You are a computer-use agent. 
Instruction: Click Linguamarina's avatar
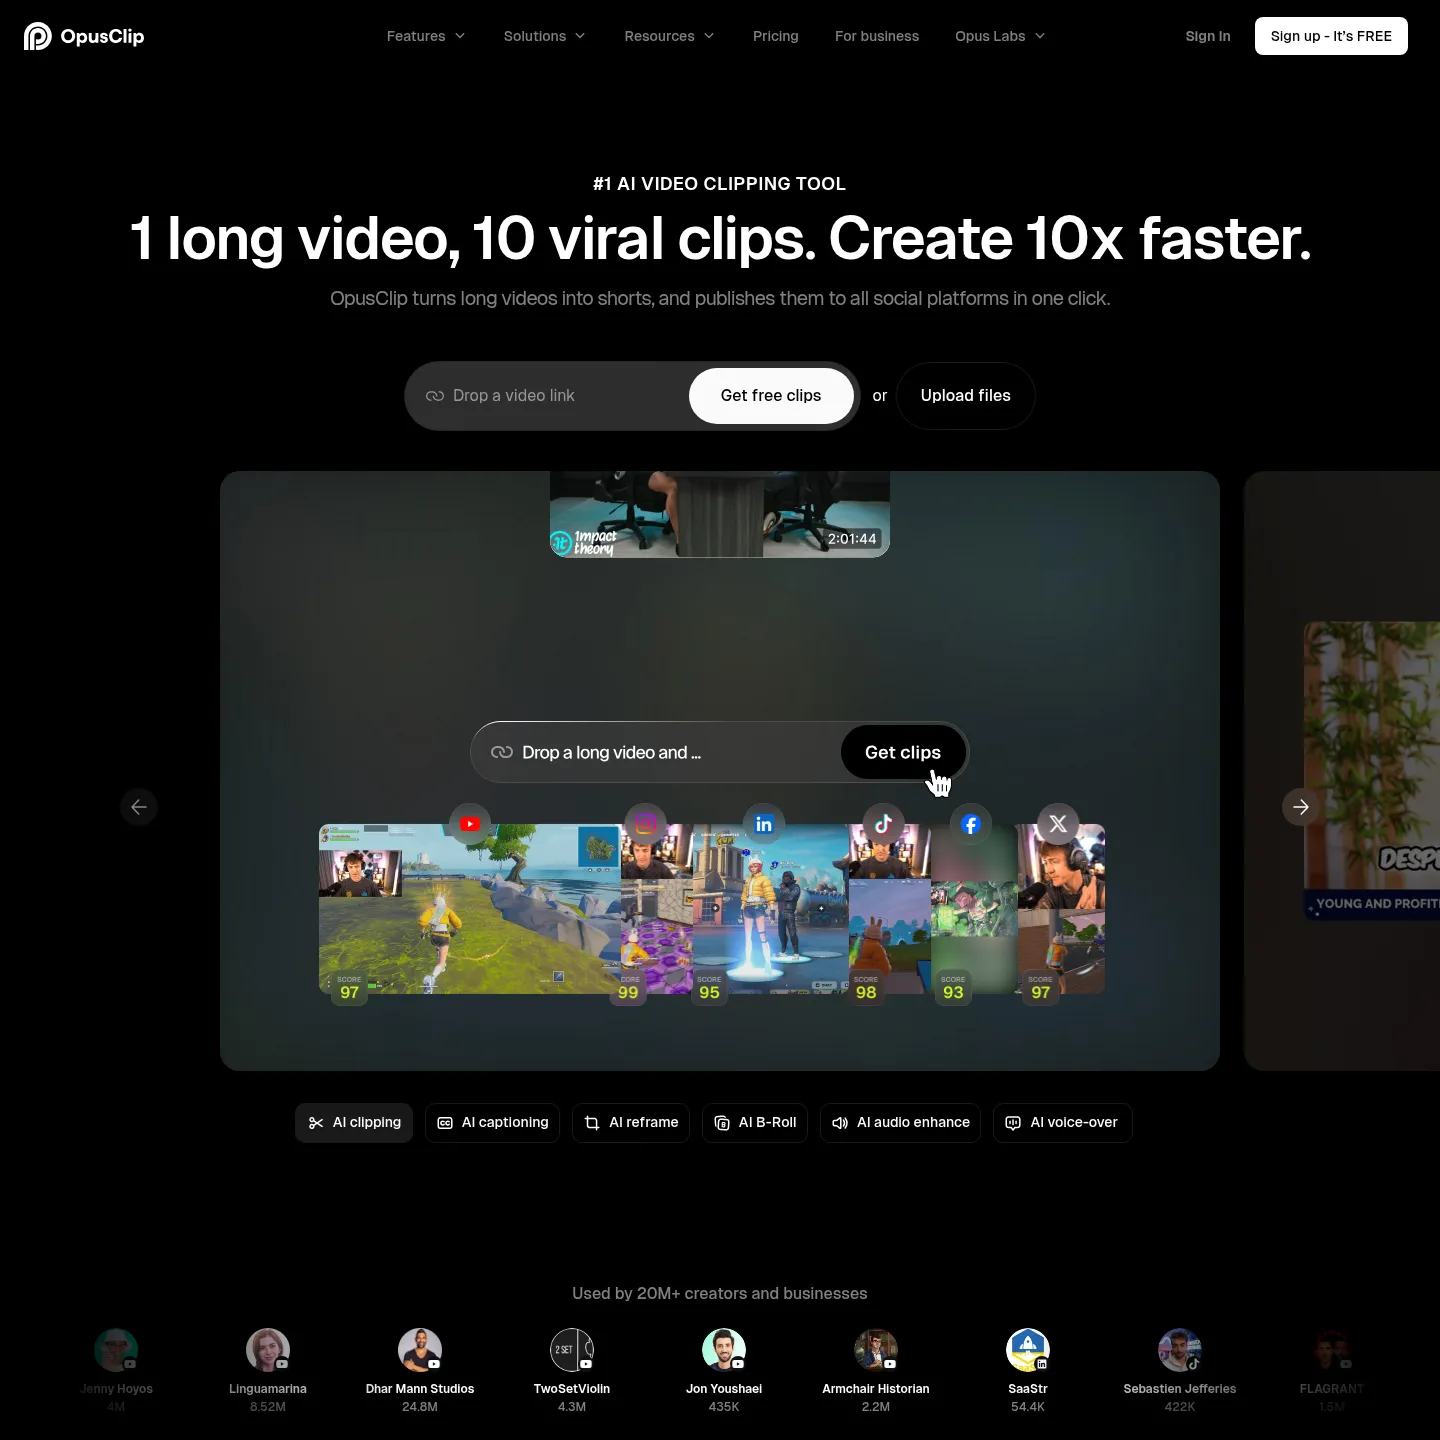pos(268,1350)
